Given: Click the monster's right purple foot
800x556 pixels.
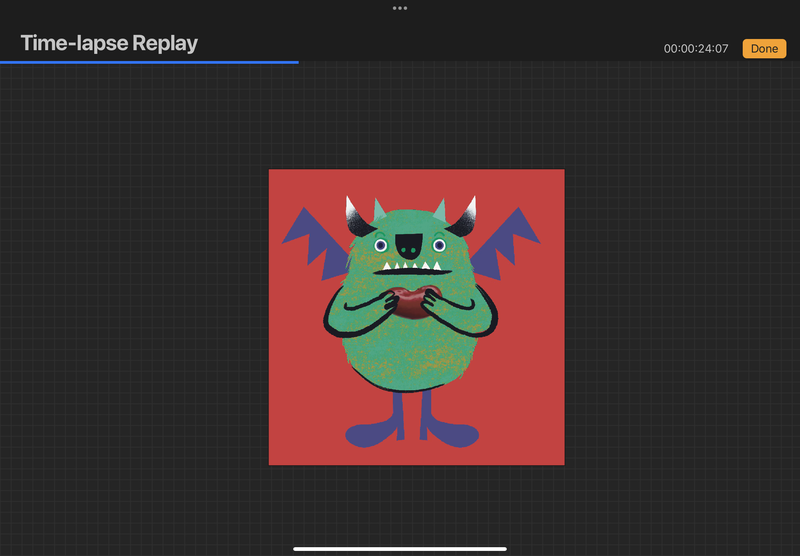Looking at the screenshot, I should pyautogui.click(x=451, y=433).
